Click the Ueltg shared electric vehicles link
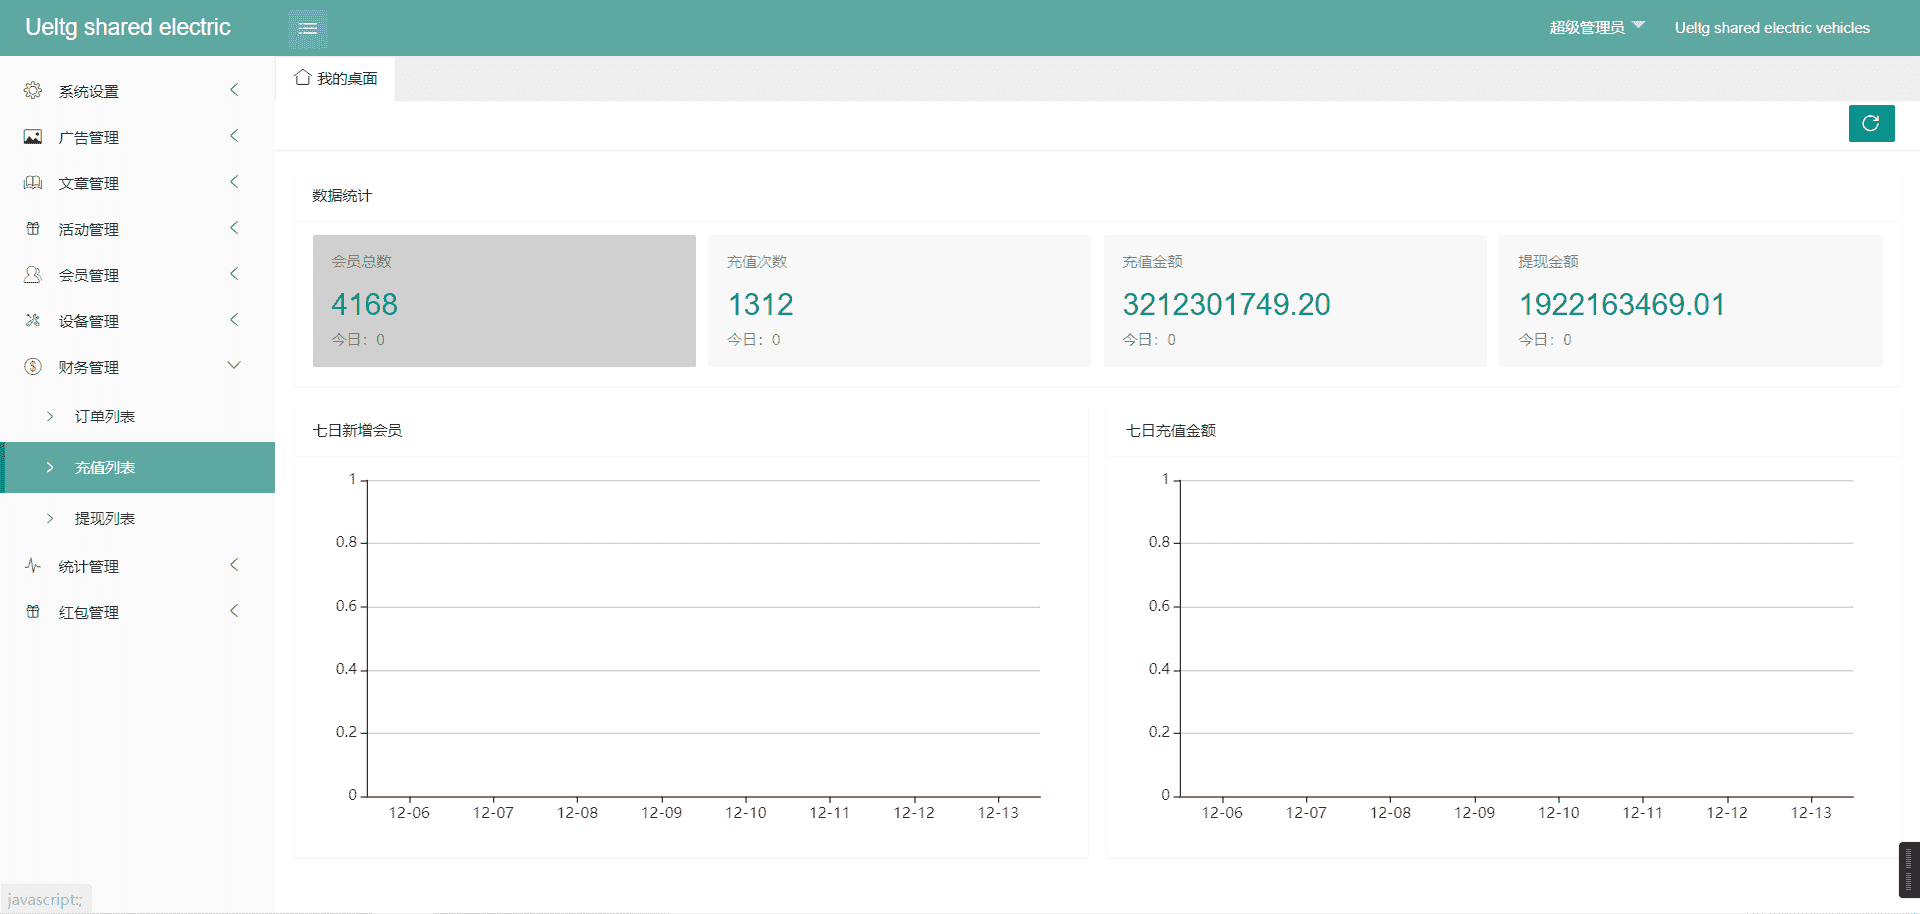1920x914 pixels. (x=1771, y=28)
